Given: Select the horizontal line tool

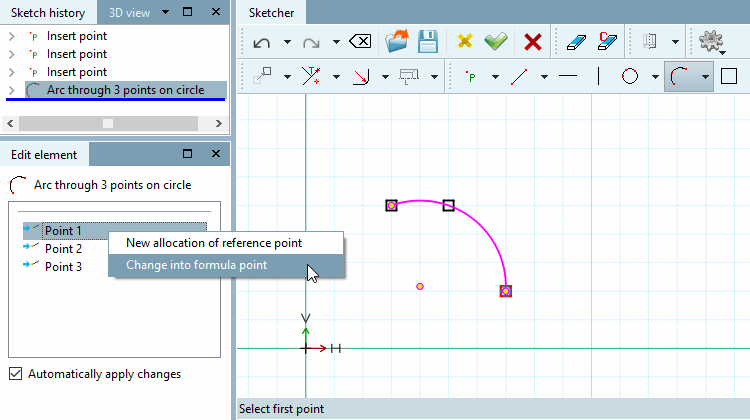Looking at the screenshot, I should 568,76.
